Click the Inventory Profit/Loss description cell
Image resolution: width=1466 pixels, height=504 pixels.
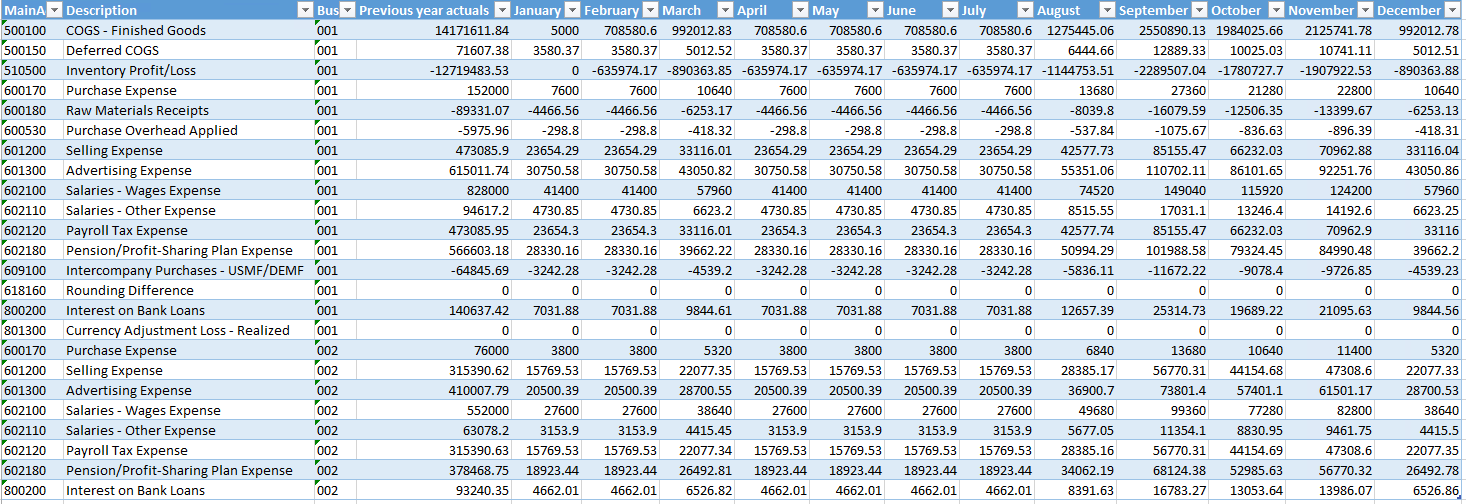point(188,70)
